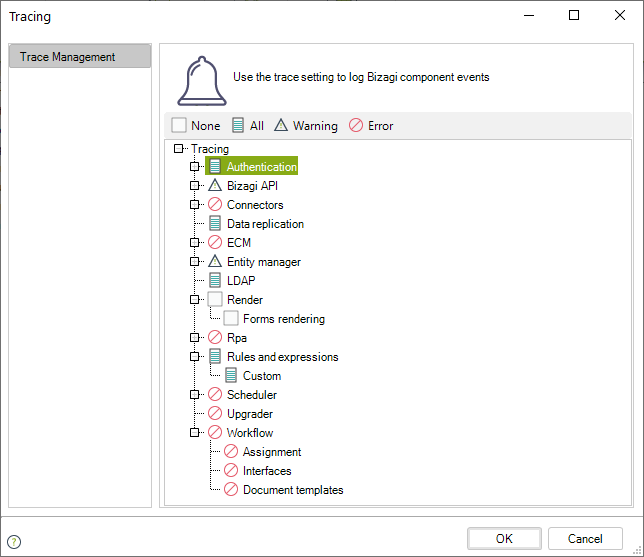Screen dimensions: 644x557
Task: Select the Data replication label
Action: (265, 223)
